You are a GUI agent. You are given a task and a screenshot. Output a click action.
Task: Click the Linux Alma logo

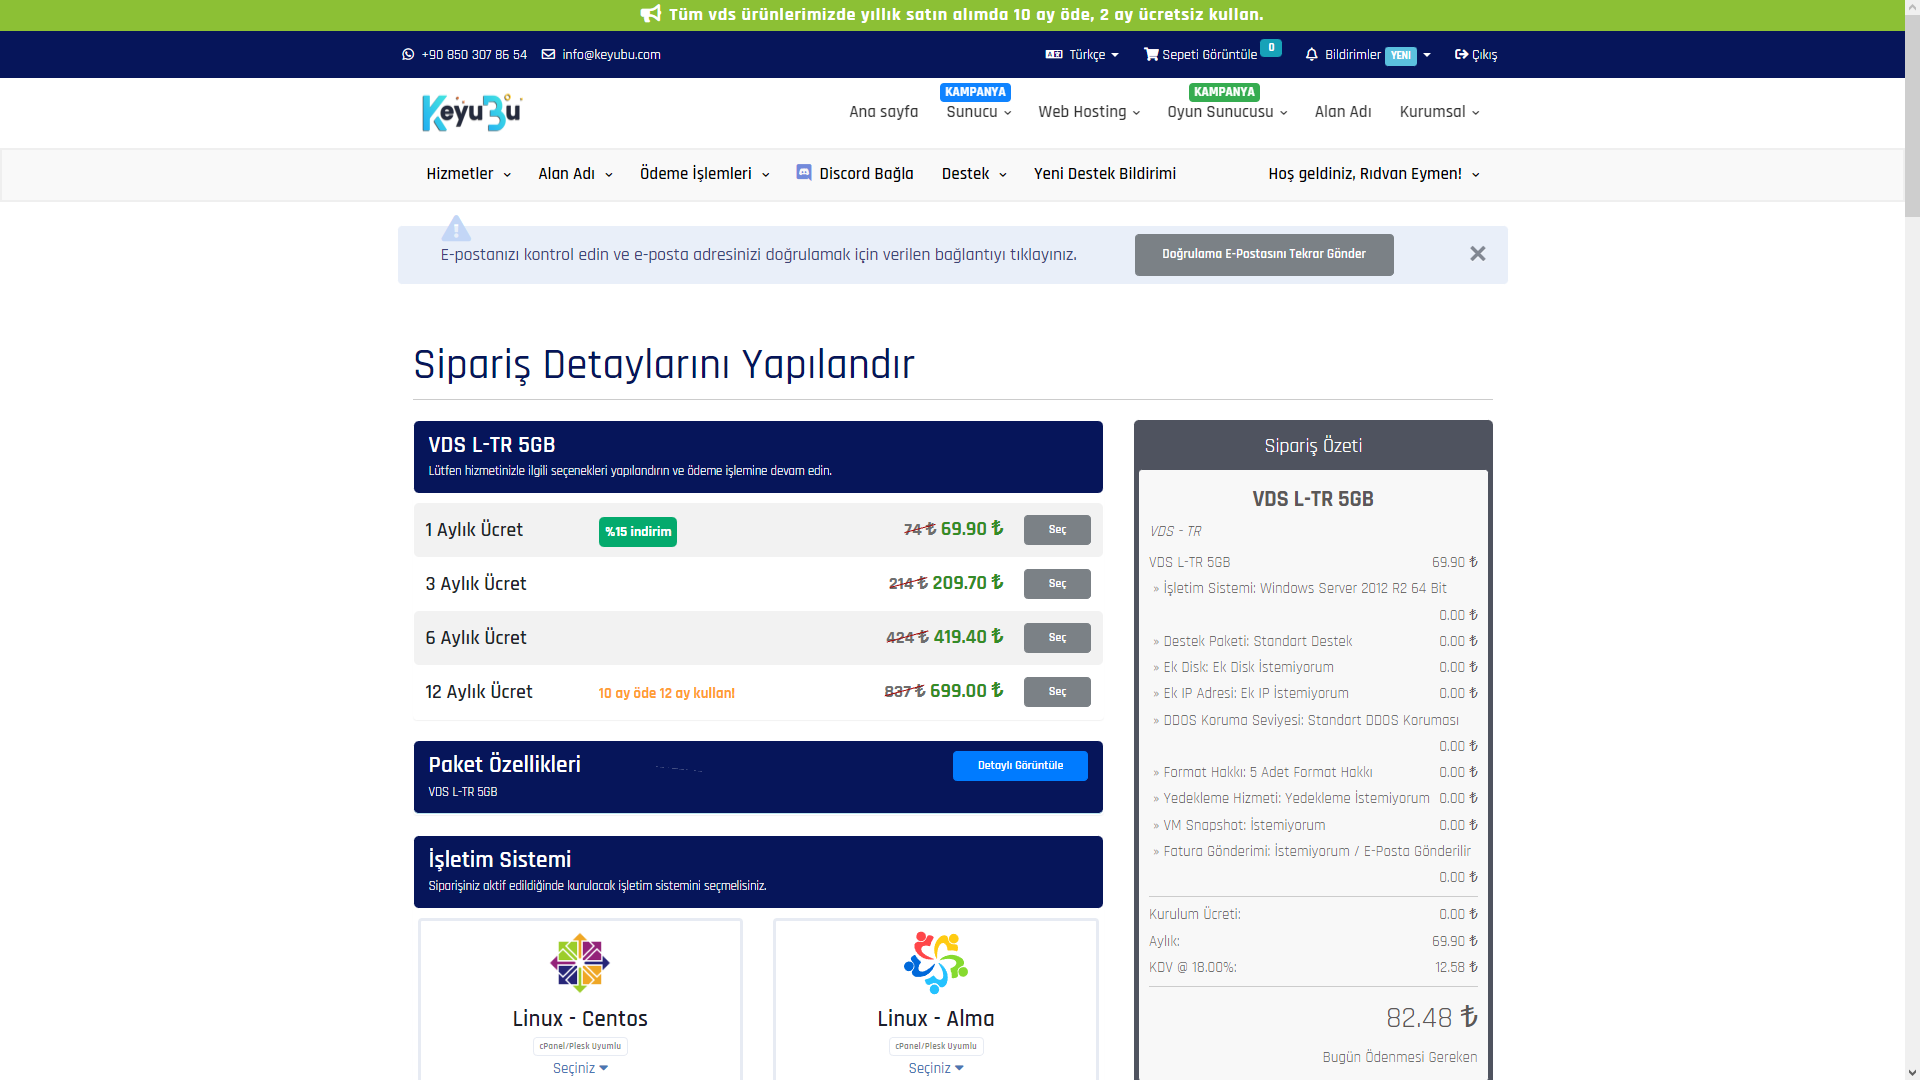[935, 962]
